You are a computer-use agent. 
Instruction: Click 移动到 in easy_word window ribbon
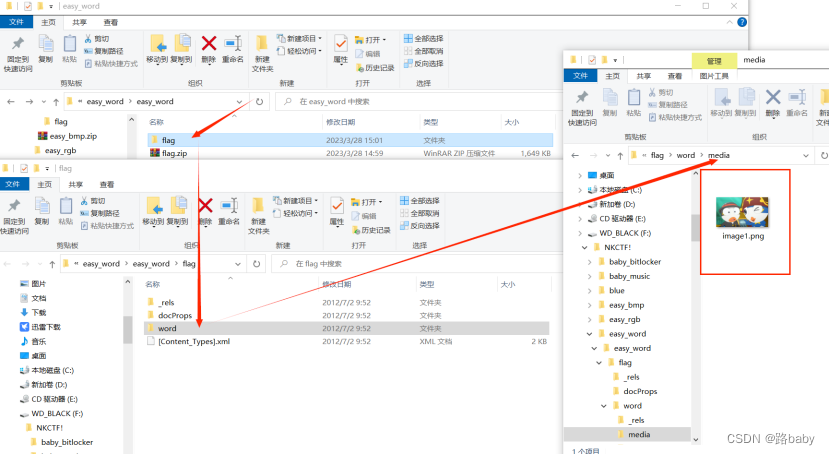click(157, 49)
